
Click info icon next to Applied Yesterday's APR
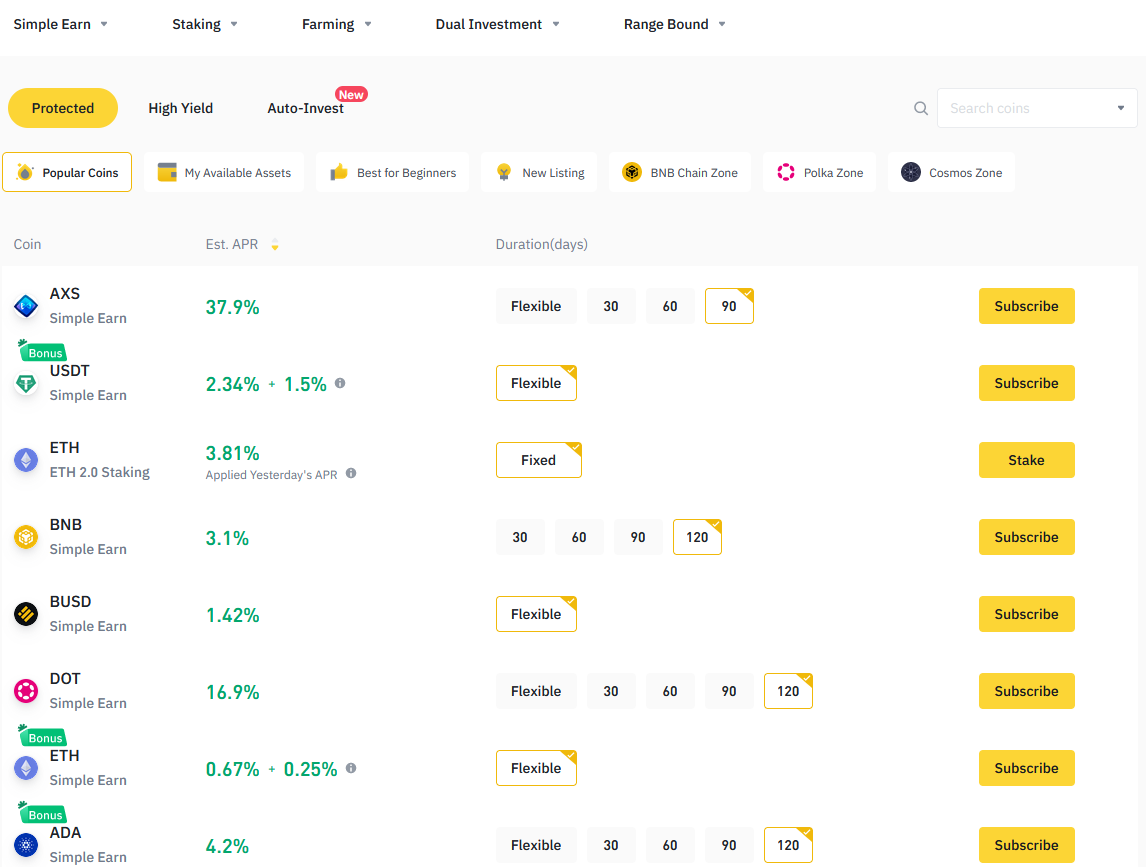click(351, 474)
